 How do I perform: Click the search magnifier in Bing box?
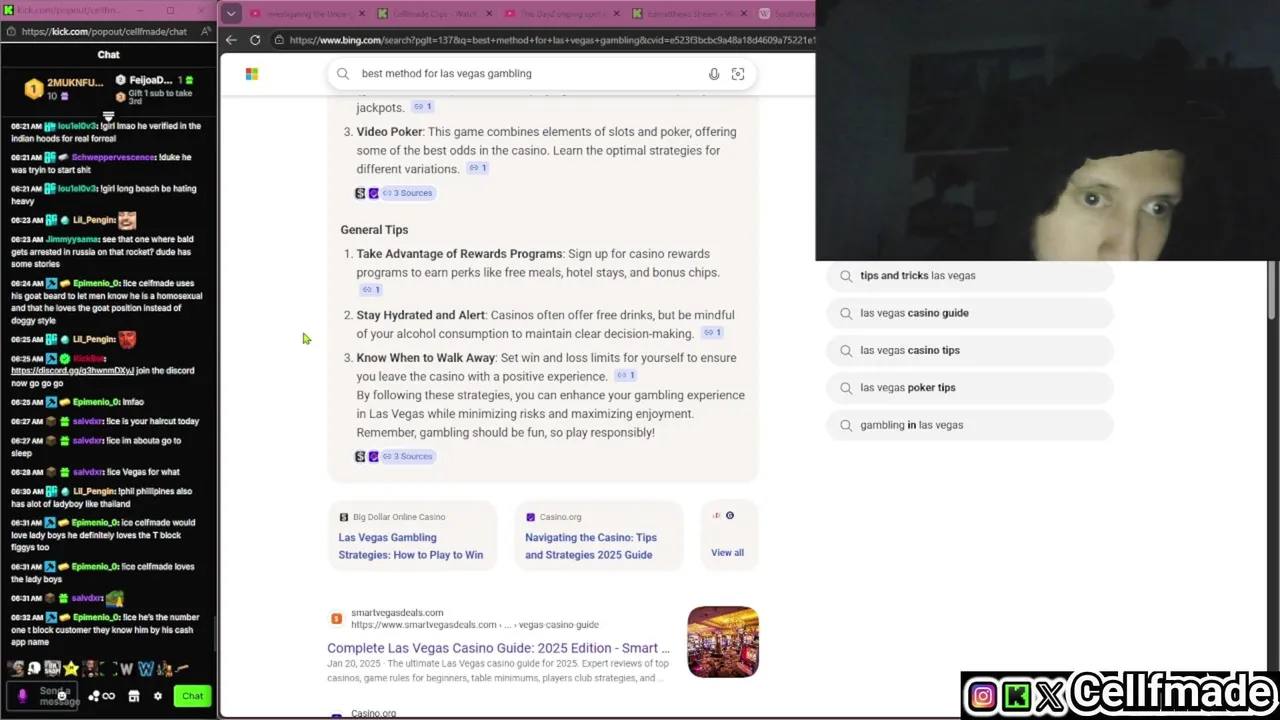343,74
